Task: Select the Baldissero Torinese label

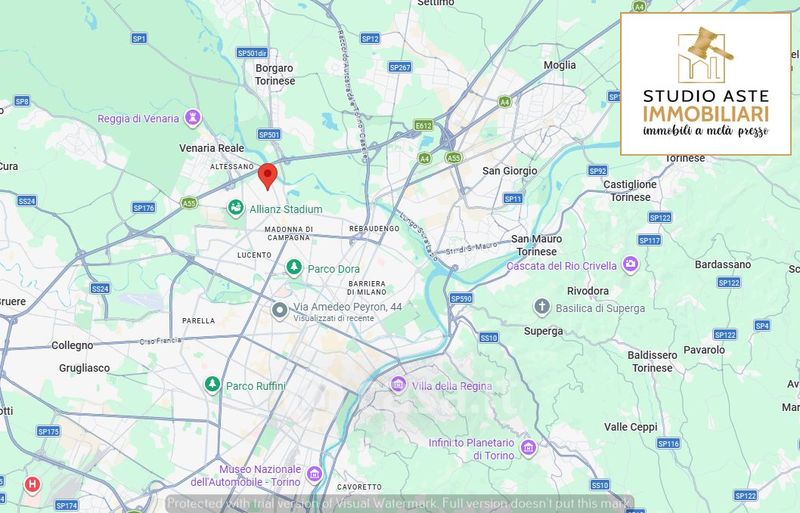Action: coord(653,361)
